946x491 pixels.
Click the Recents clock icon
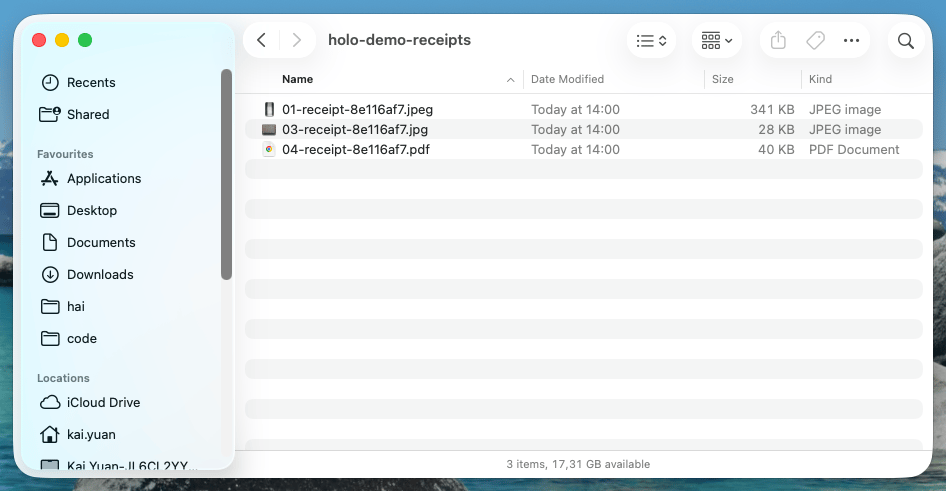(x=50, y=83)
